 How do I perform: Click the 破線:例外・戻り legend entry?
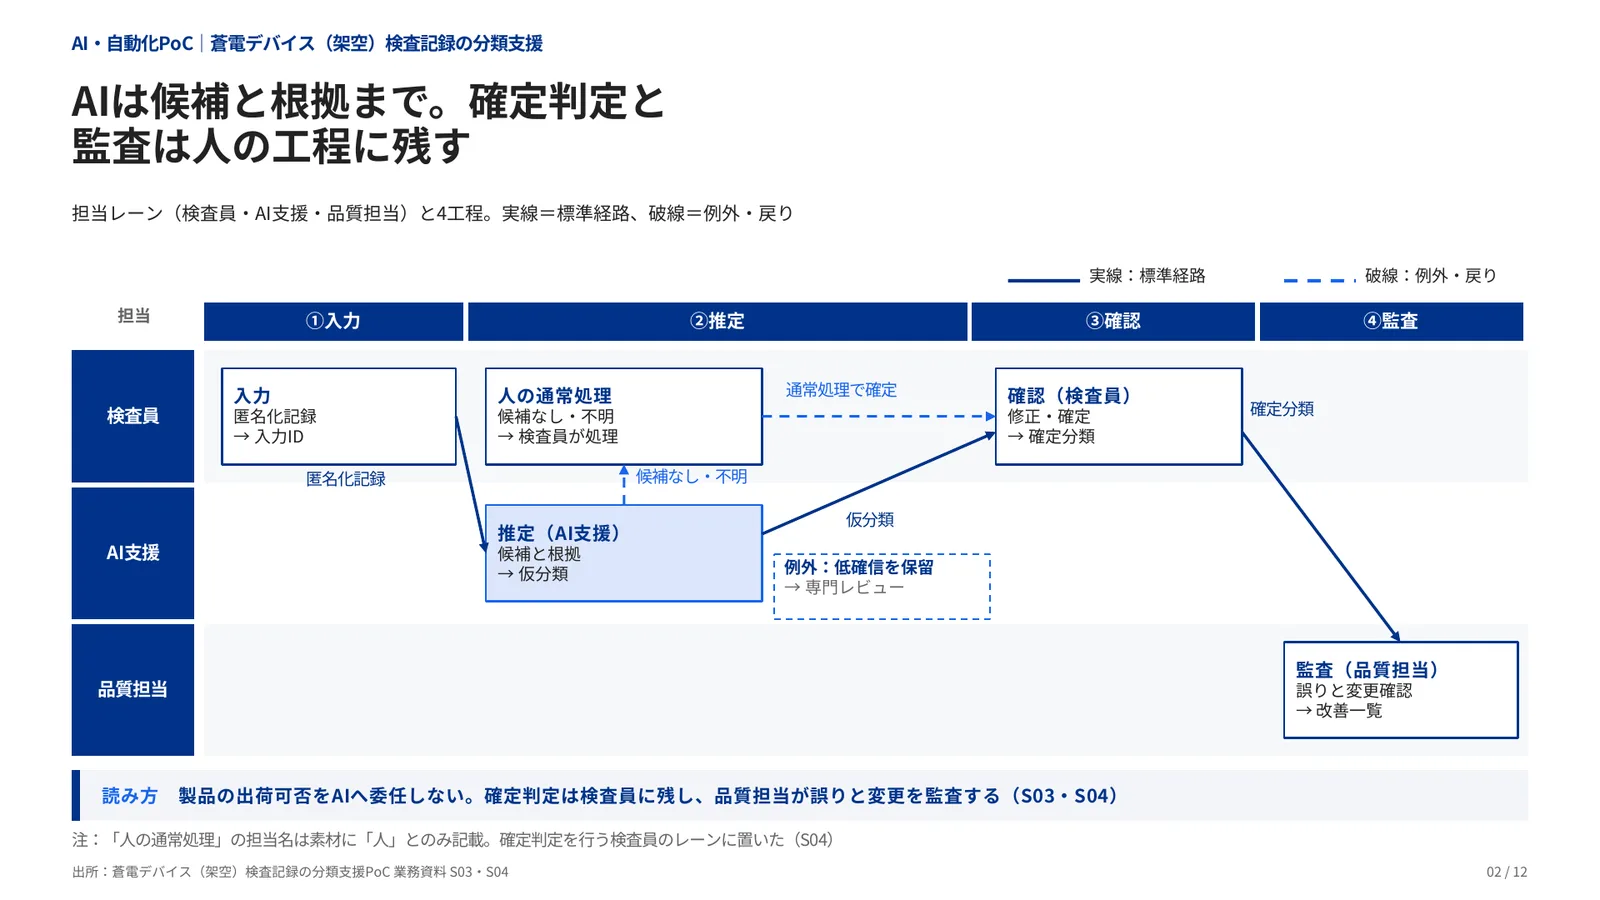1390,276
